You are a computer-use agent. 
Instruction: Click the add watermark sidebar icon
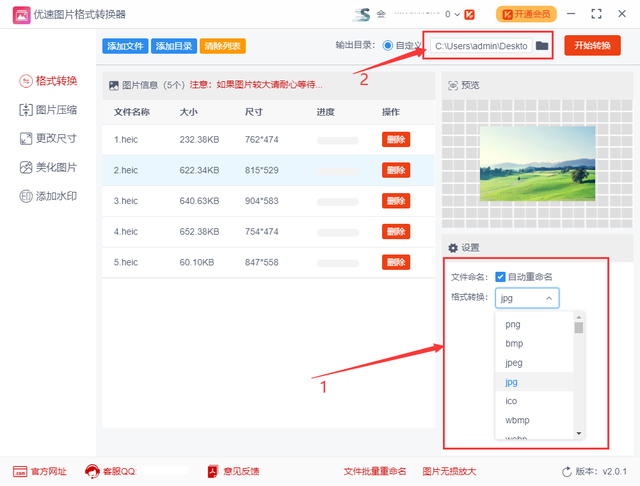pyautogui.click(x=26, y=196)
